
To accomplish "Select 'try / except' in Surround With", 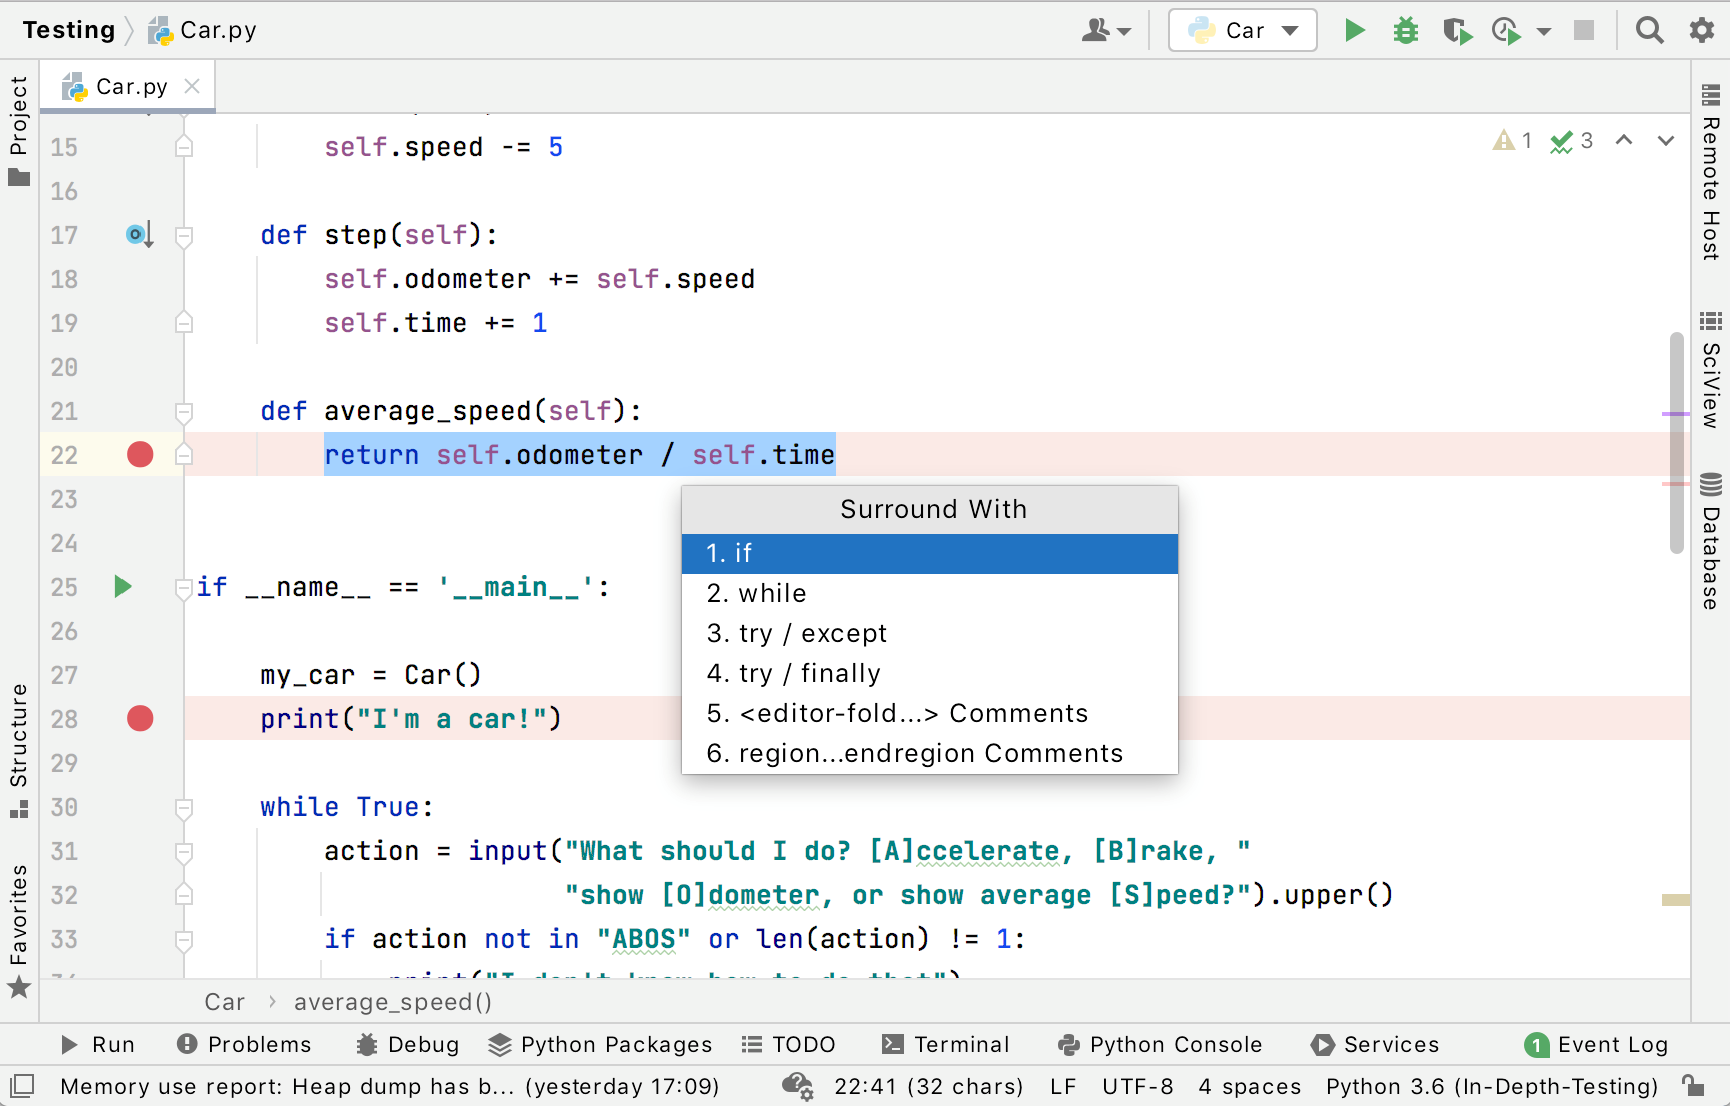I will pyautogui.click(x=796, y=633).
